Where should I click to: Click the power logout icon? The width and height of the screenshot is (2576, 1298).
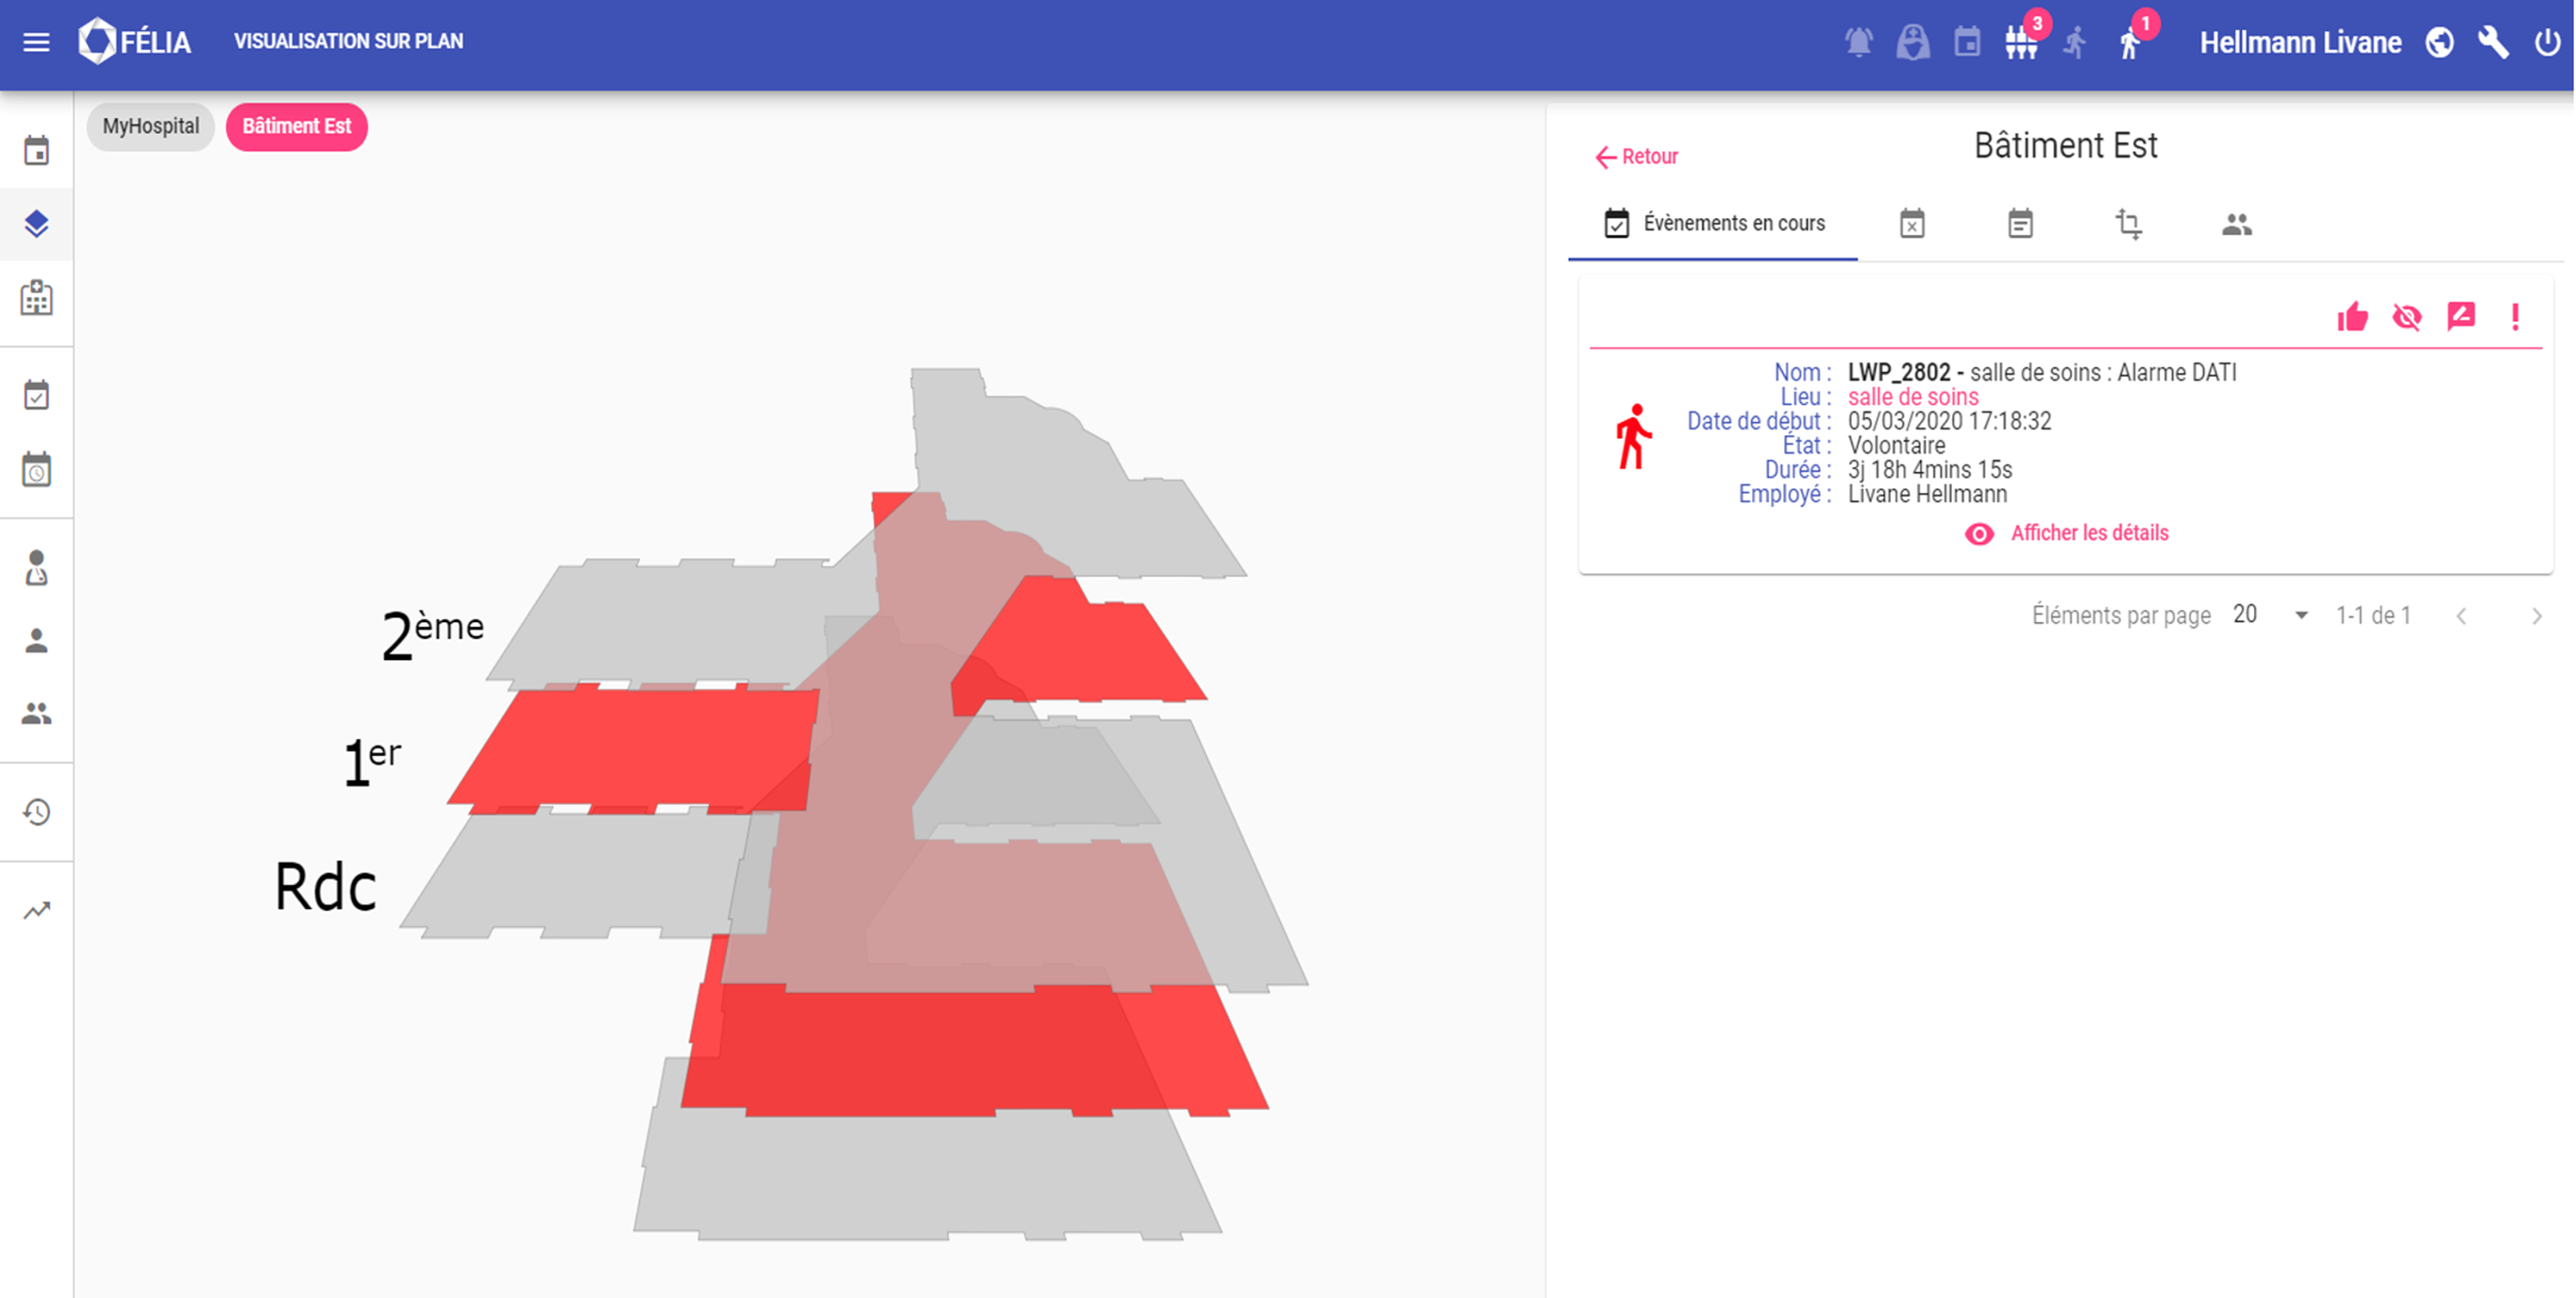[2546, 43]
